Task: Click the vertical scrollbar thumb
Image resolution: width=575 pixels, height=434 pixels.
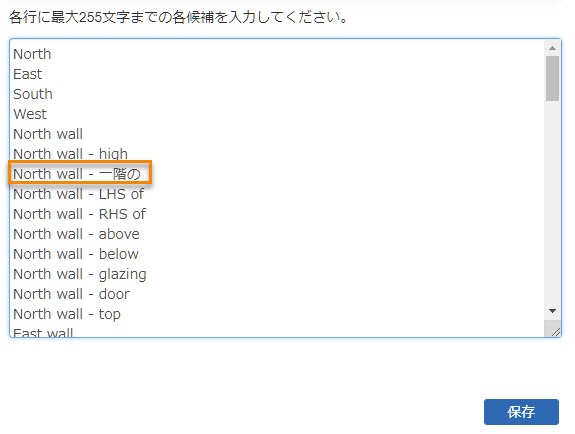Action: tap(552, 79)
